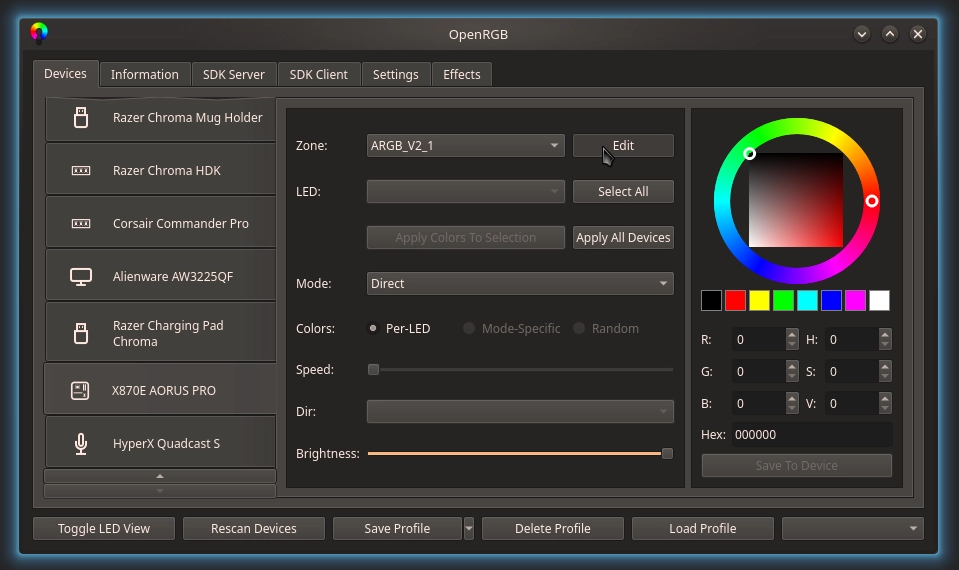Pick the white color swatch
The width and height of the screenshot is (959, 570).
[879, 300]
